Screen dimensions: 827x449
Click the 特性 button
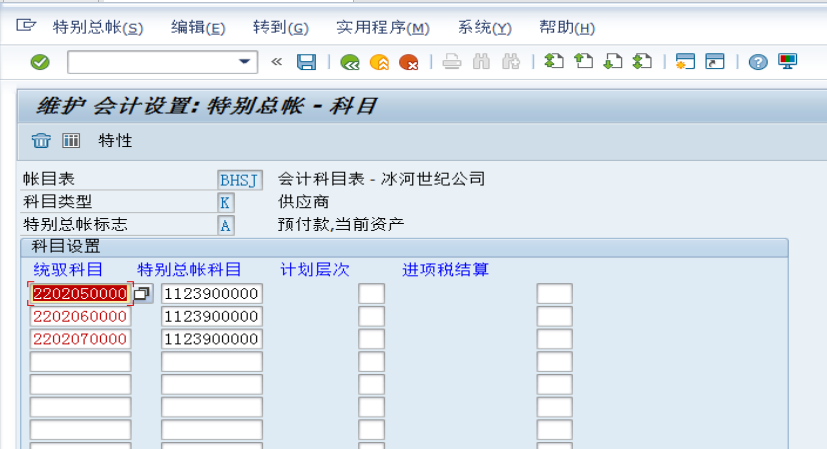tap(115, 140)
